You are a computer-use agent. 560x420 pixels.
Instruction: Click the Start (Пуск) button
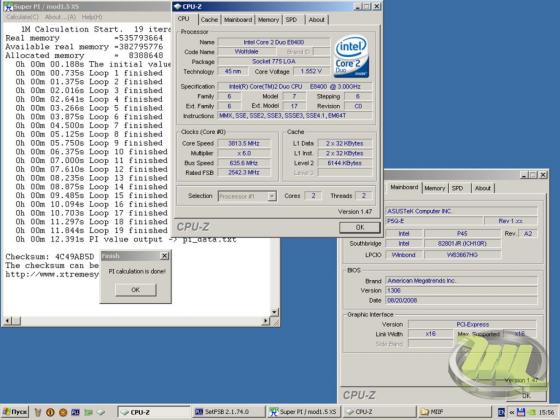click(15, 412)
